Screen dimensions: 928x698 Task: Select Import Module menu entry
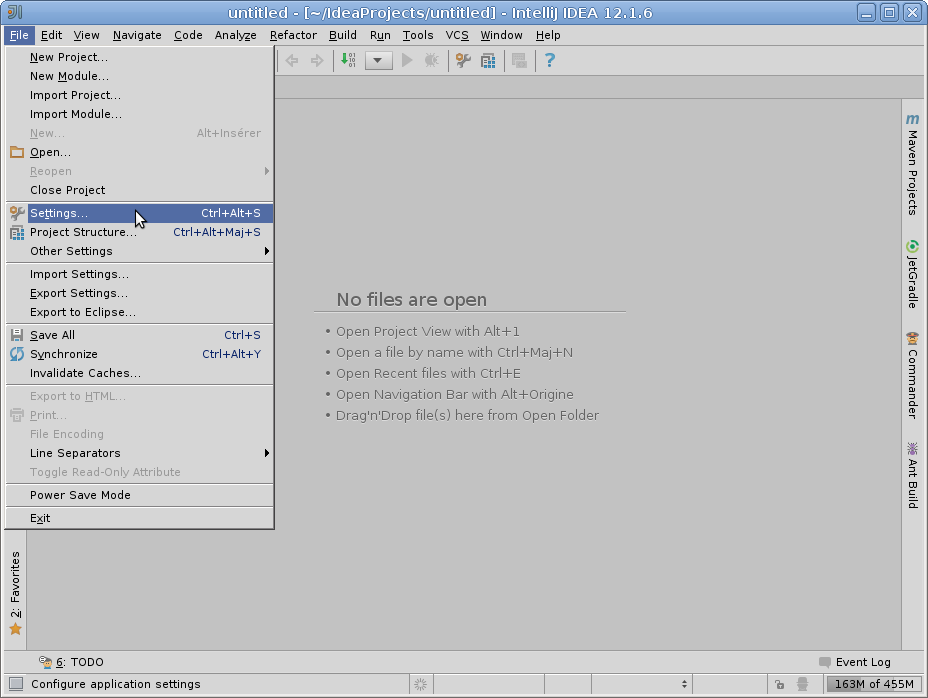(x=140, y=114)
